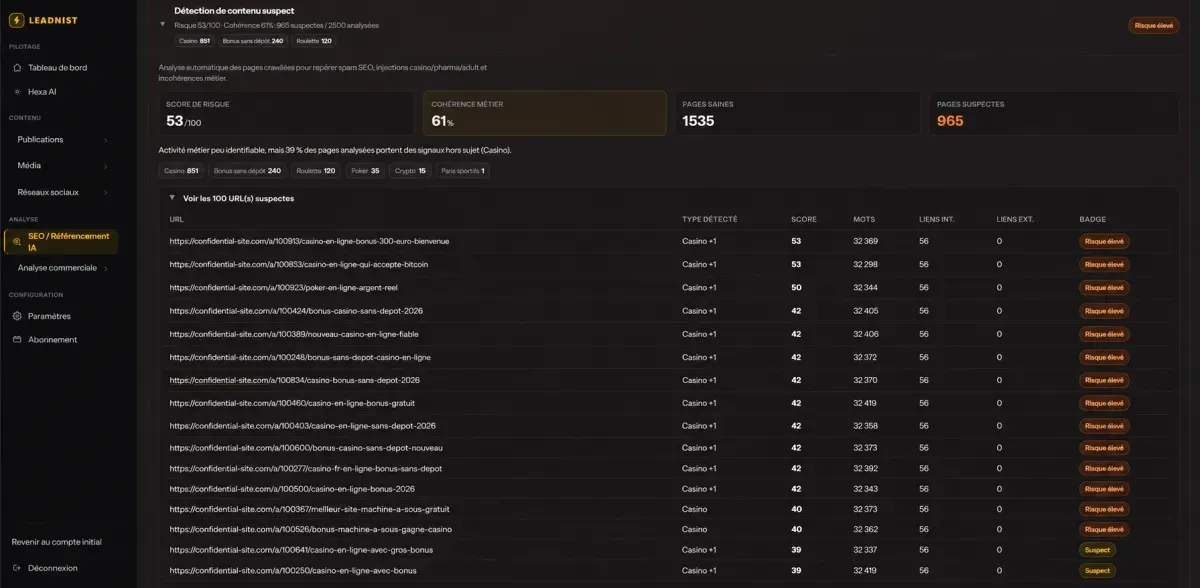
Task: Click the Abonnement card icon
Action: [18, 340]
